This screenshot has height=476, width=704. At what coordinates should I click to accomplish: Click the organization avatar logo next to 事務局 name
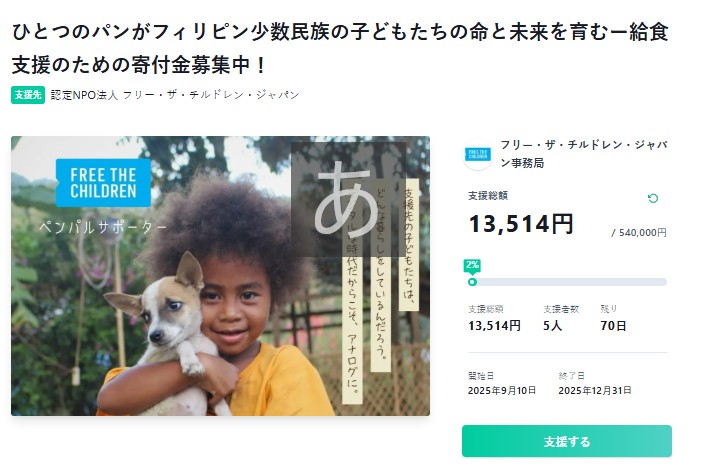tap(478, 155)
